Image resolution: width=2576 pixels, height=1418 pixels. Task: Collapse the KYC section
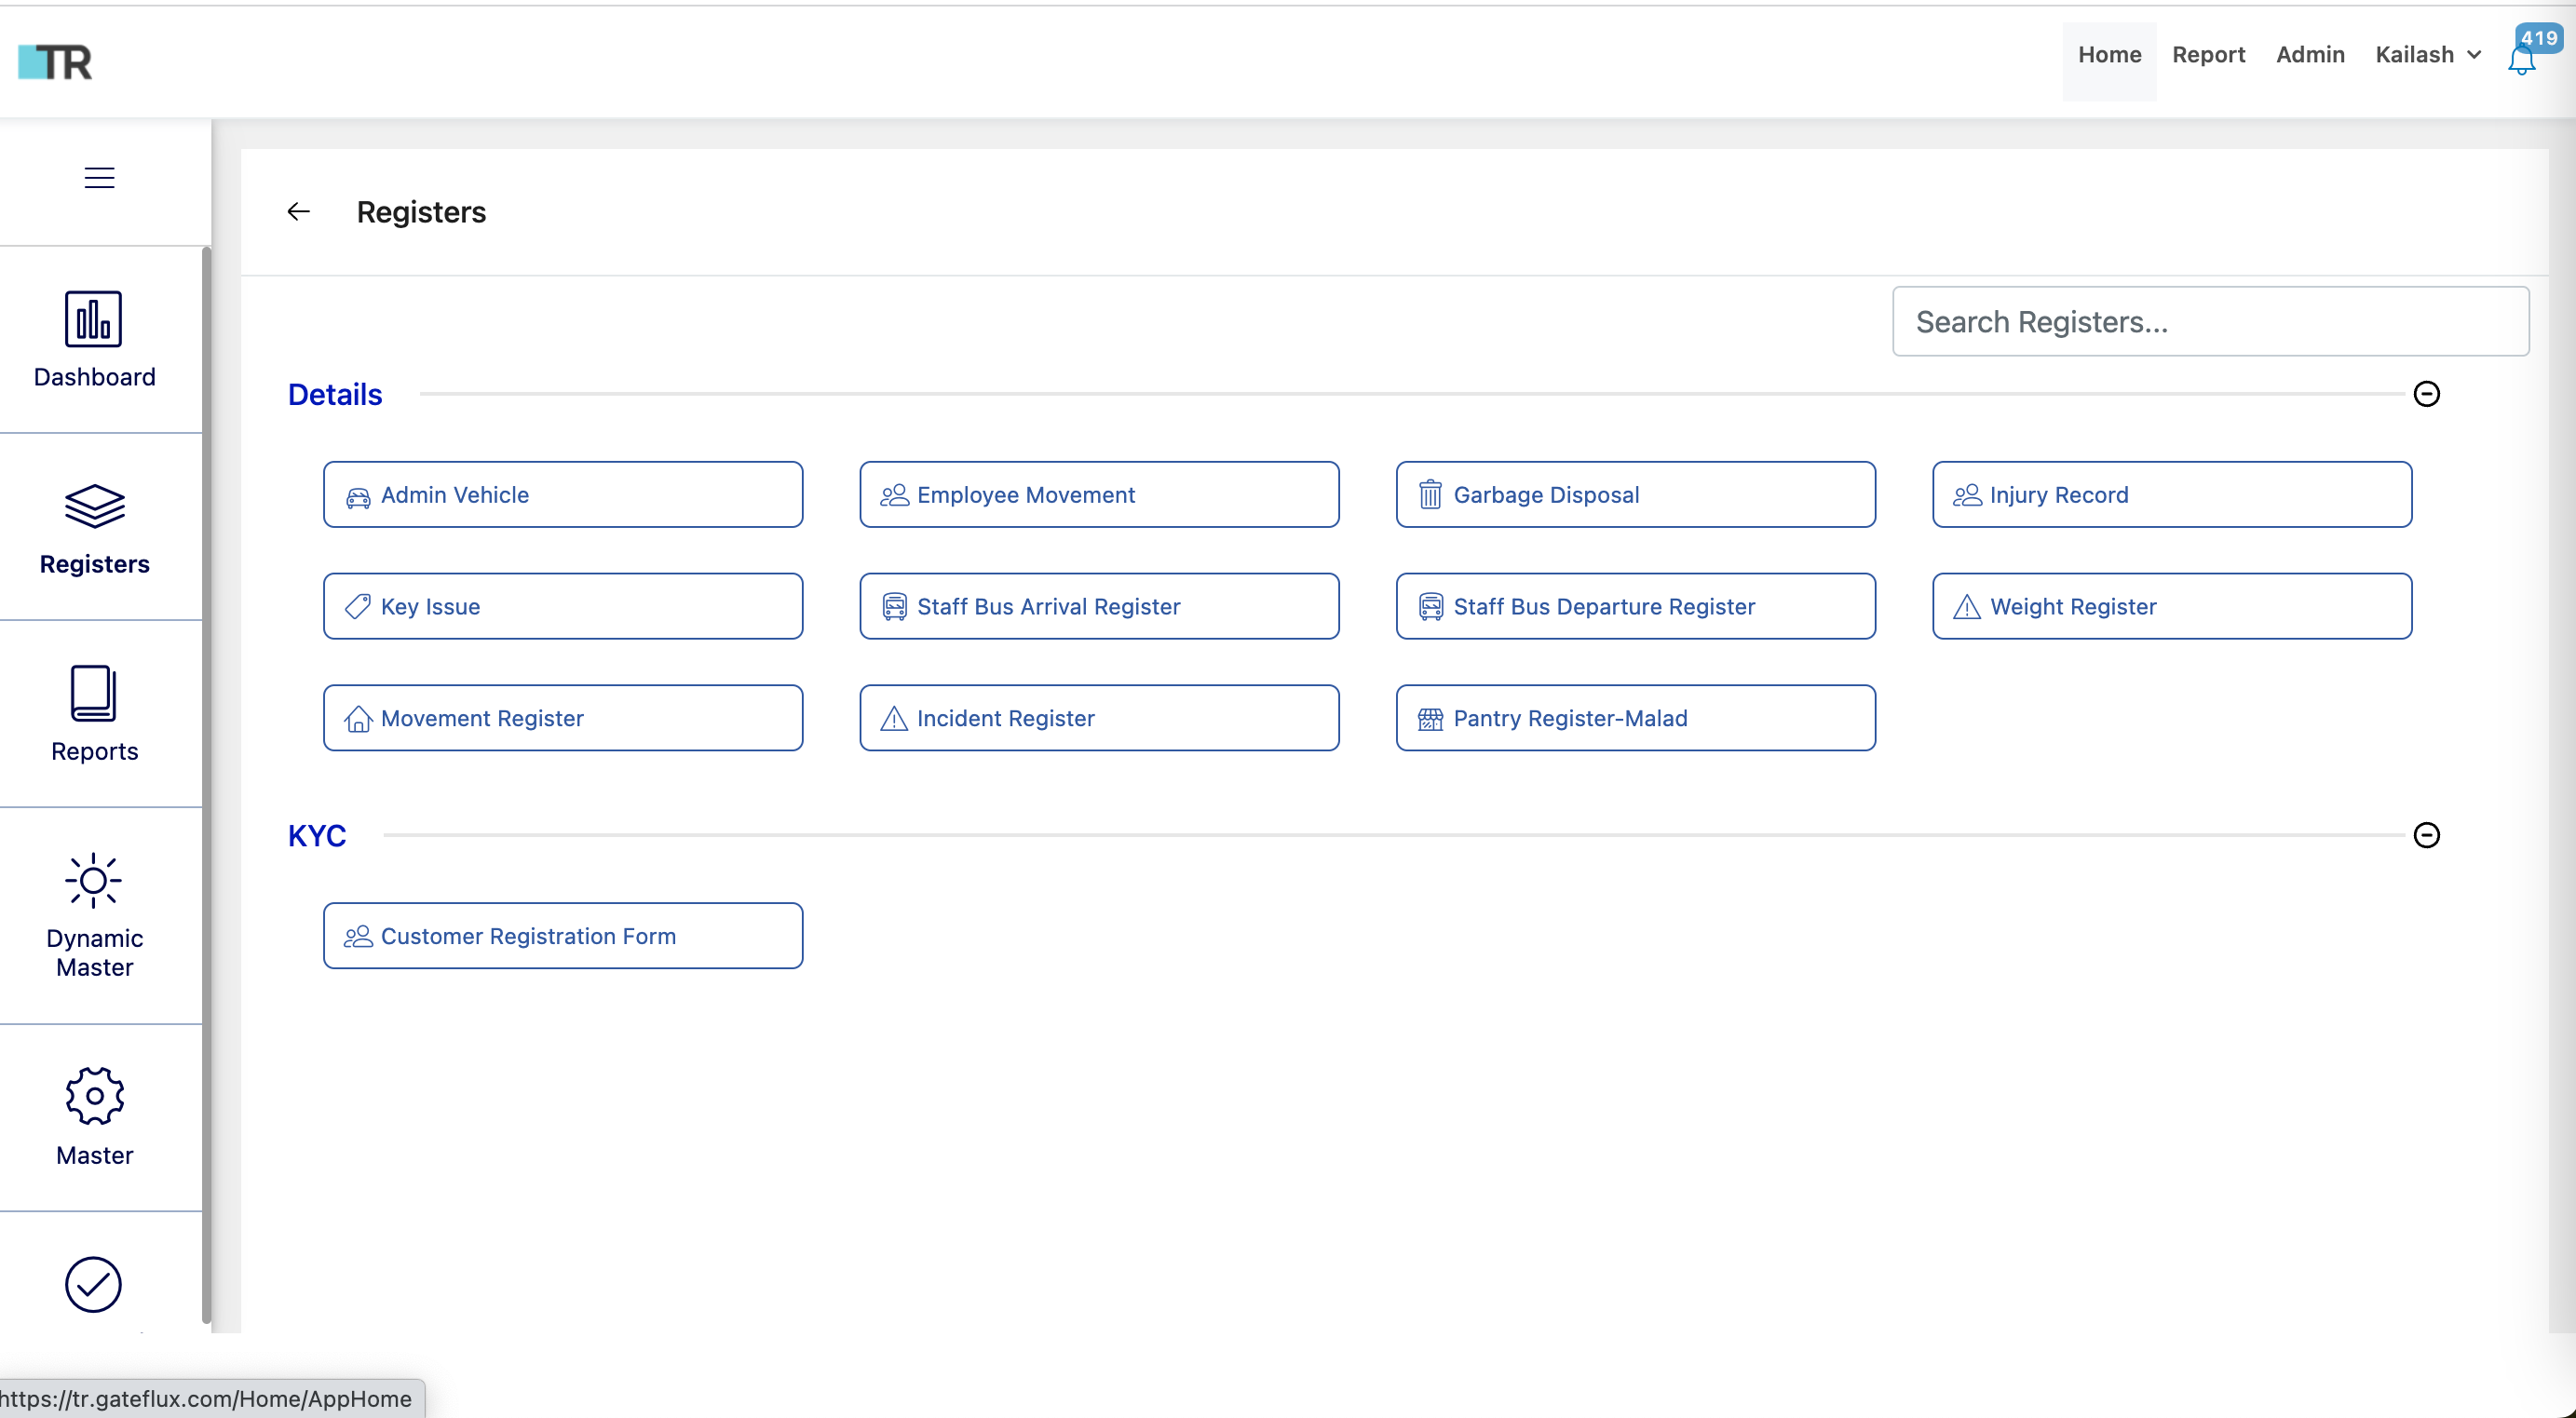pos(2427,834)
